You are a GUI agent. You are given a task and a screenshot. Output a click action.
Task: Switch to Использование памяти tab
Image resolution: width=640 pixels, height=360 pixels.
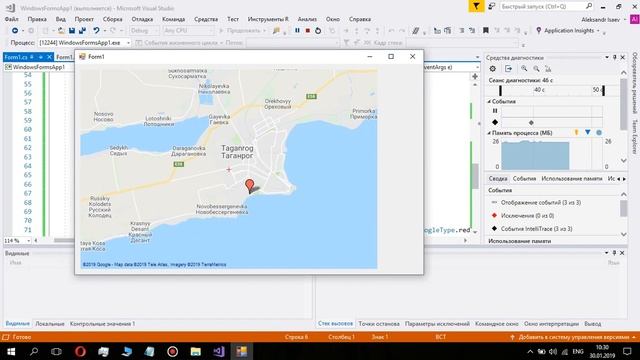tap(571, 179)
